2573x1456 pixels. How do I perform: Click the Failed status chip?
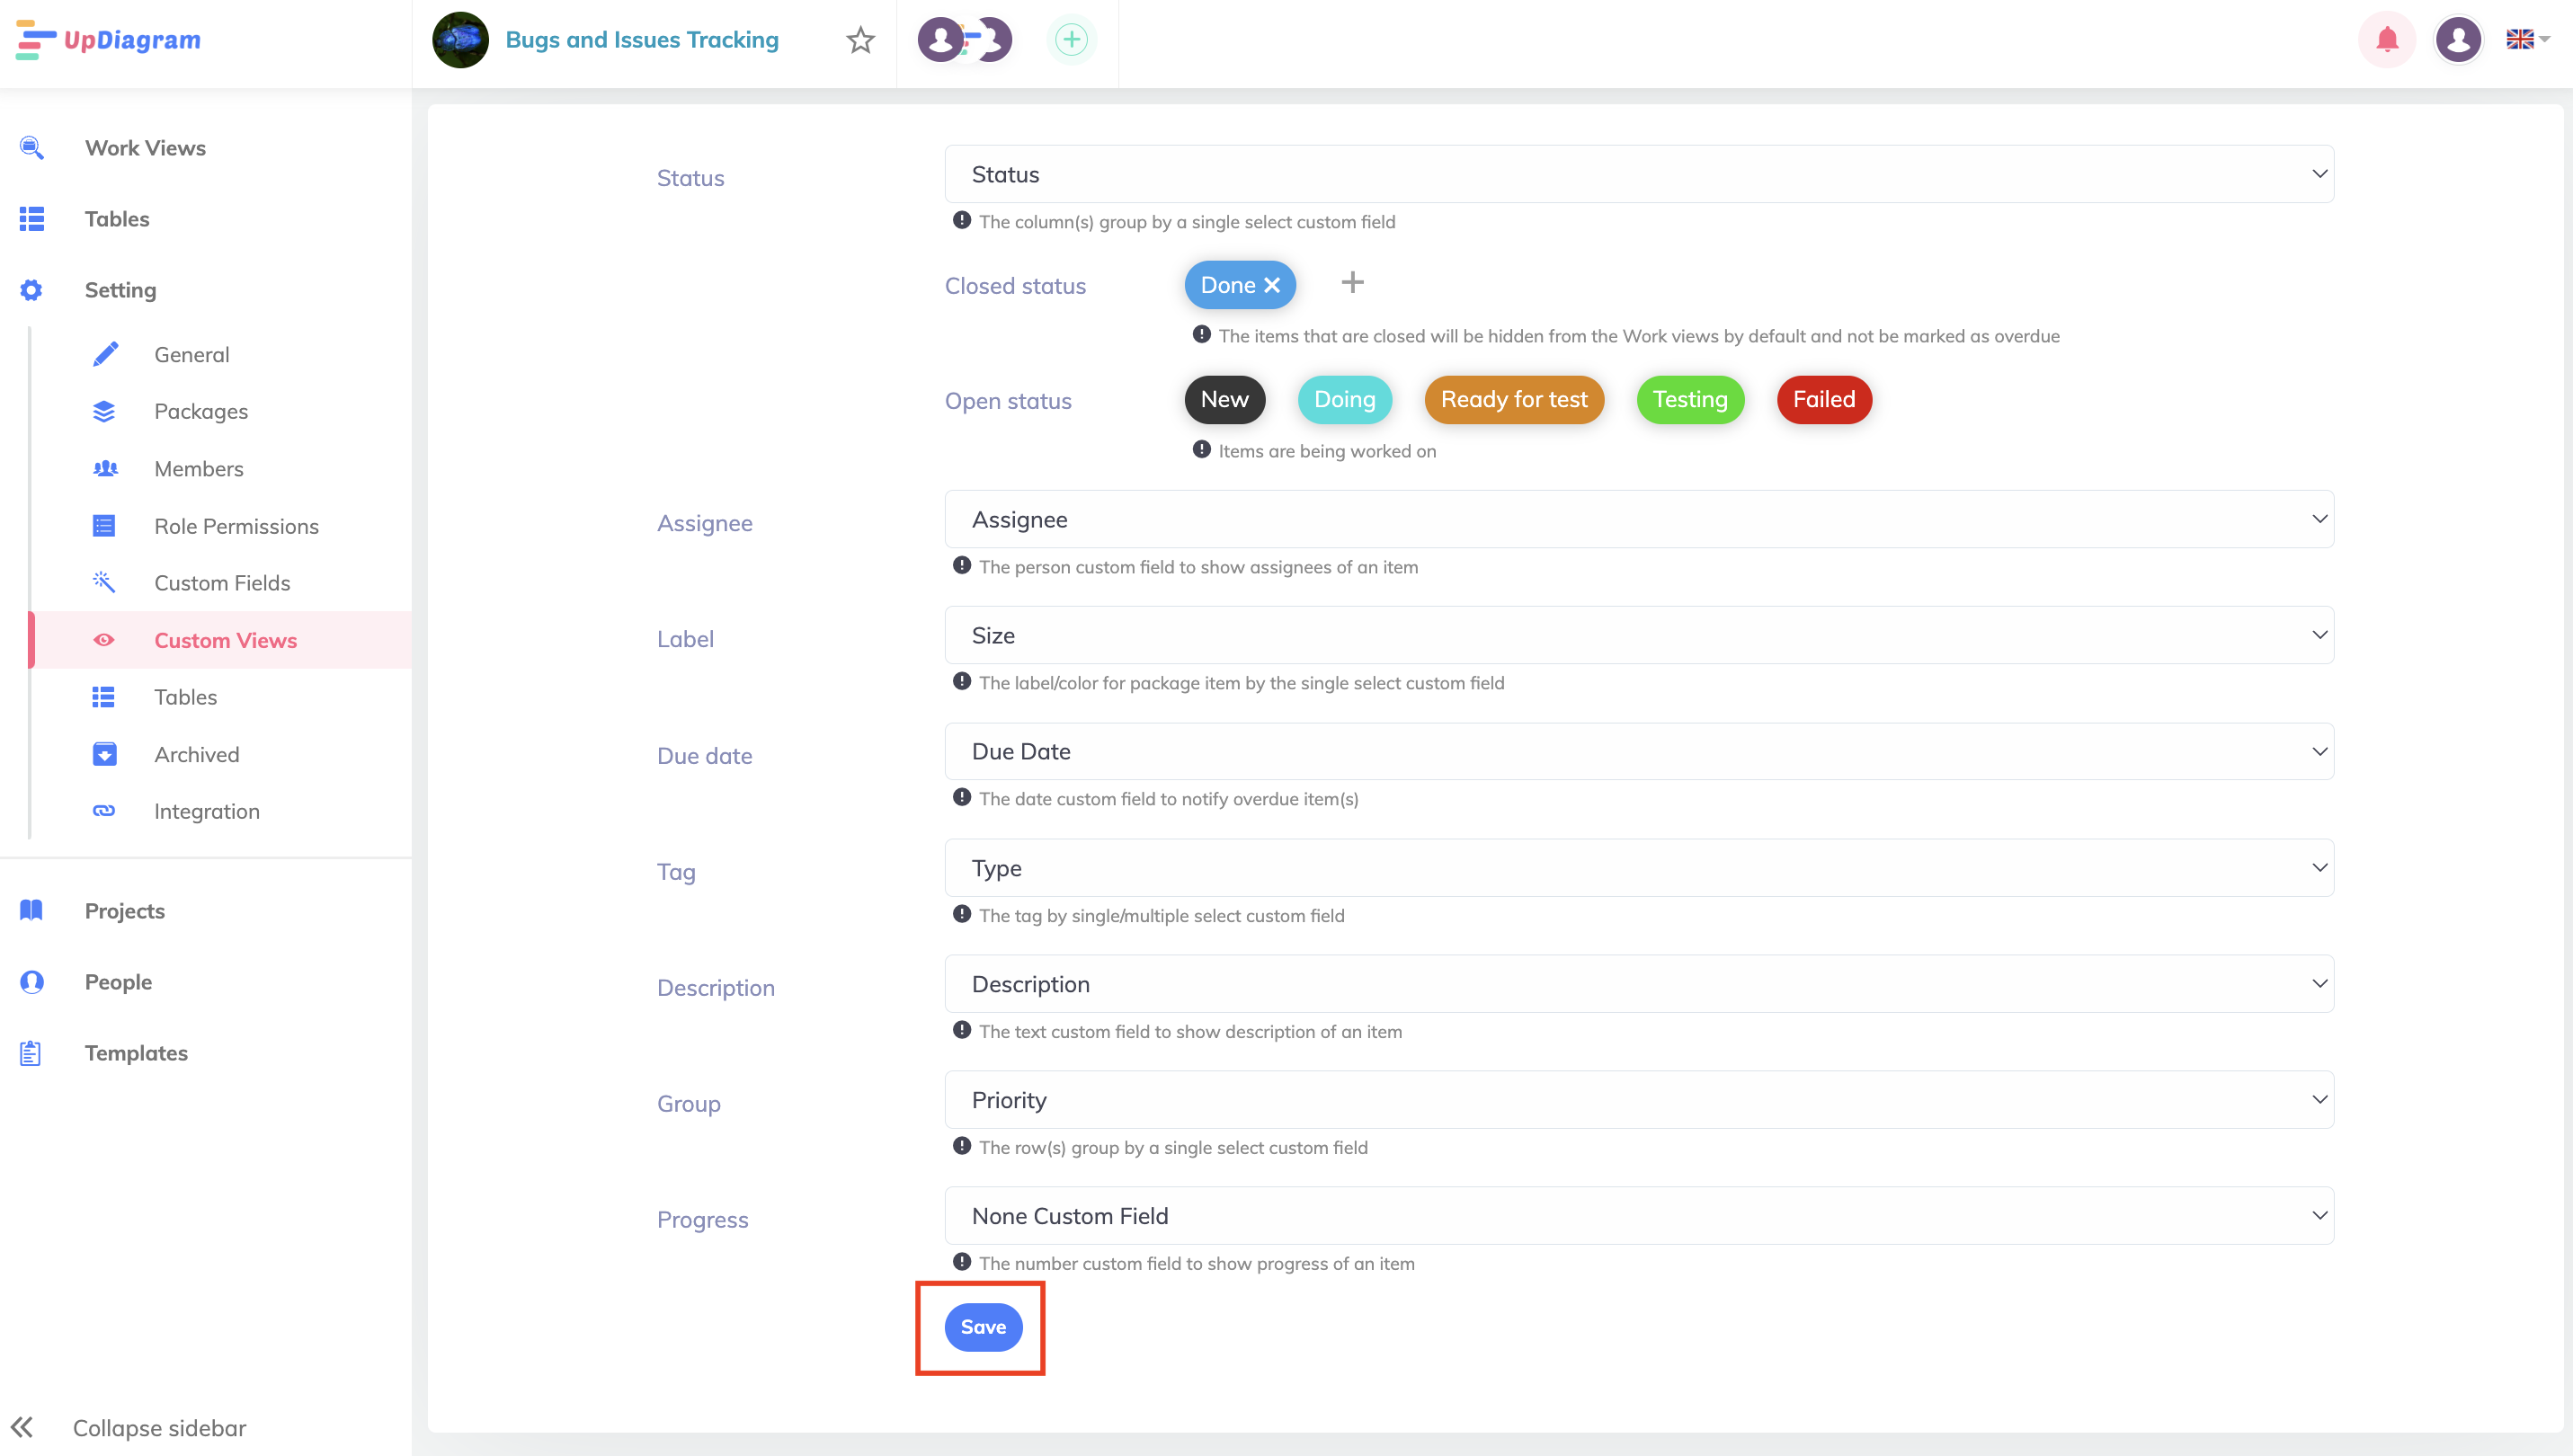(1824, 400)
